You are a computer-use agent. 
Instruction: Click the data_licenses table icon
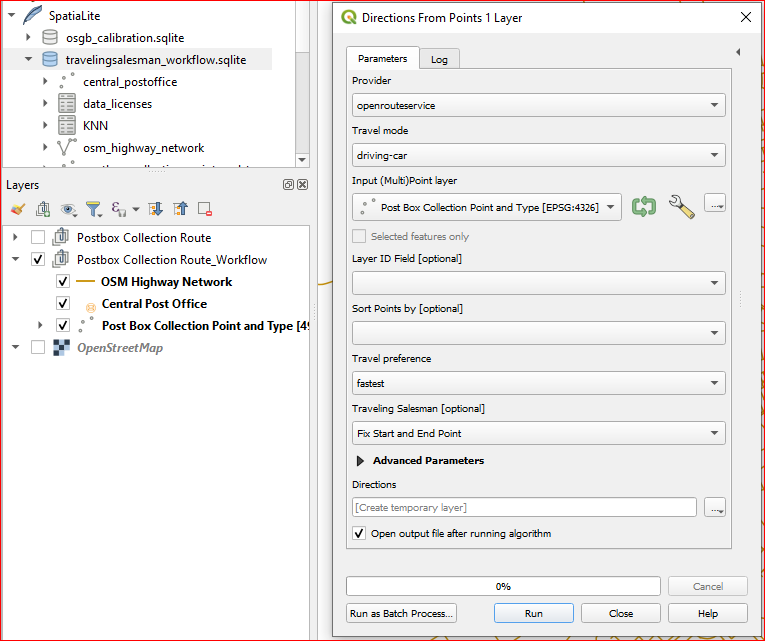[x=67, y=103]
